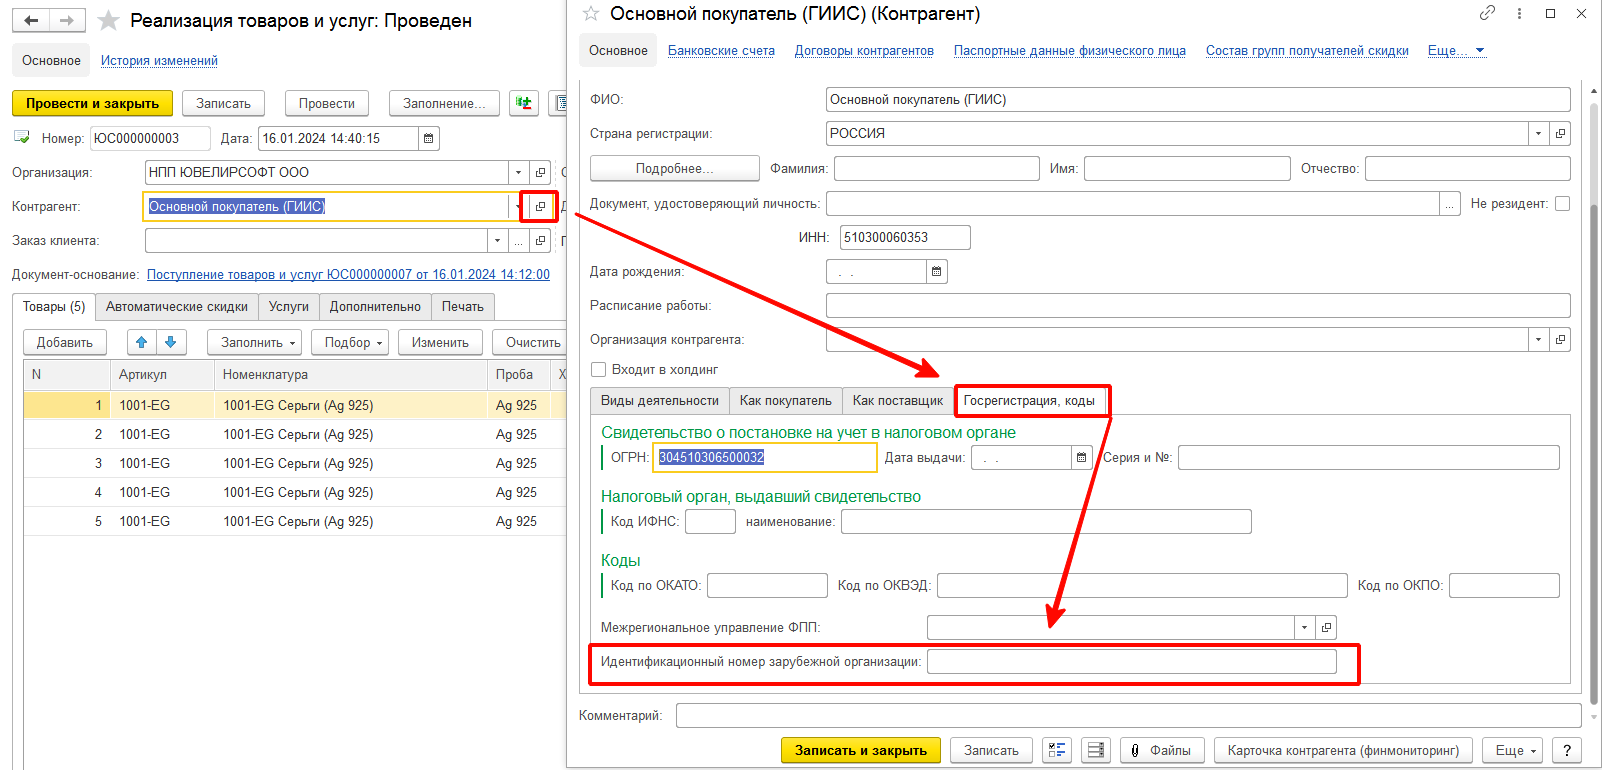The width and height of the screenshot is (1602, 770).
Task: Open calendar for Дата рождения
Action: (937, 271)
